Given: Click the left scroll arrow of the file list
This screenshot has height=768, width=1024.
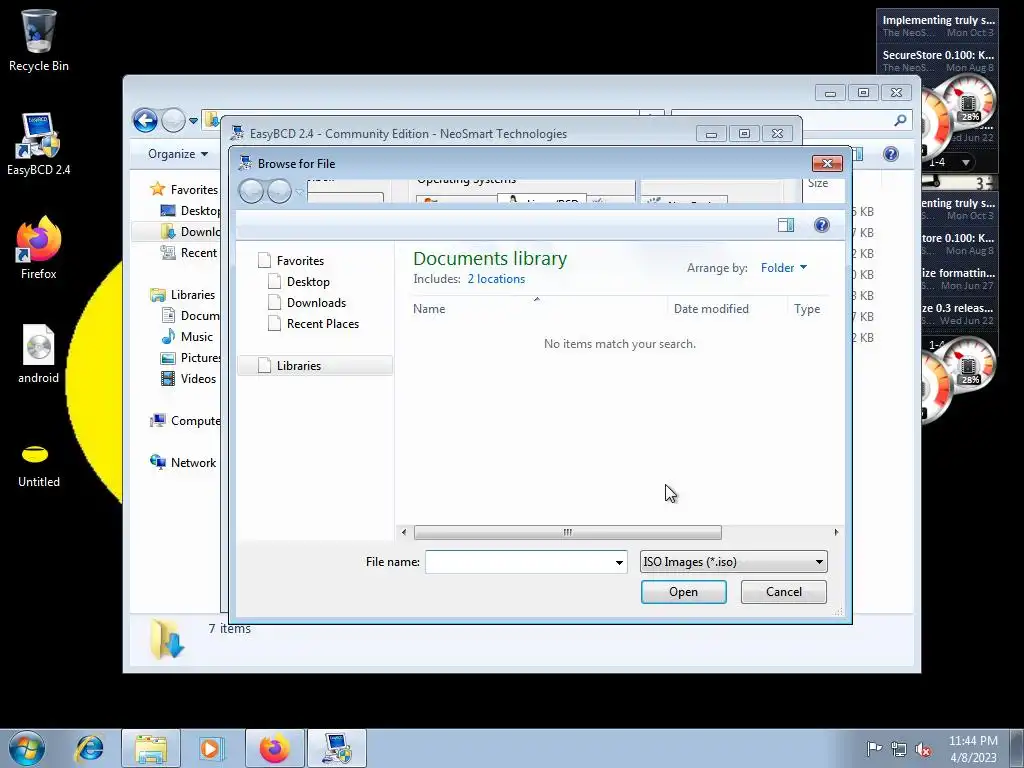Looking at the screenshot, I should click(x=404, y=532).
